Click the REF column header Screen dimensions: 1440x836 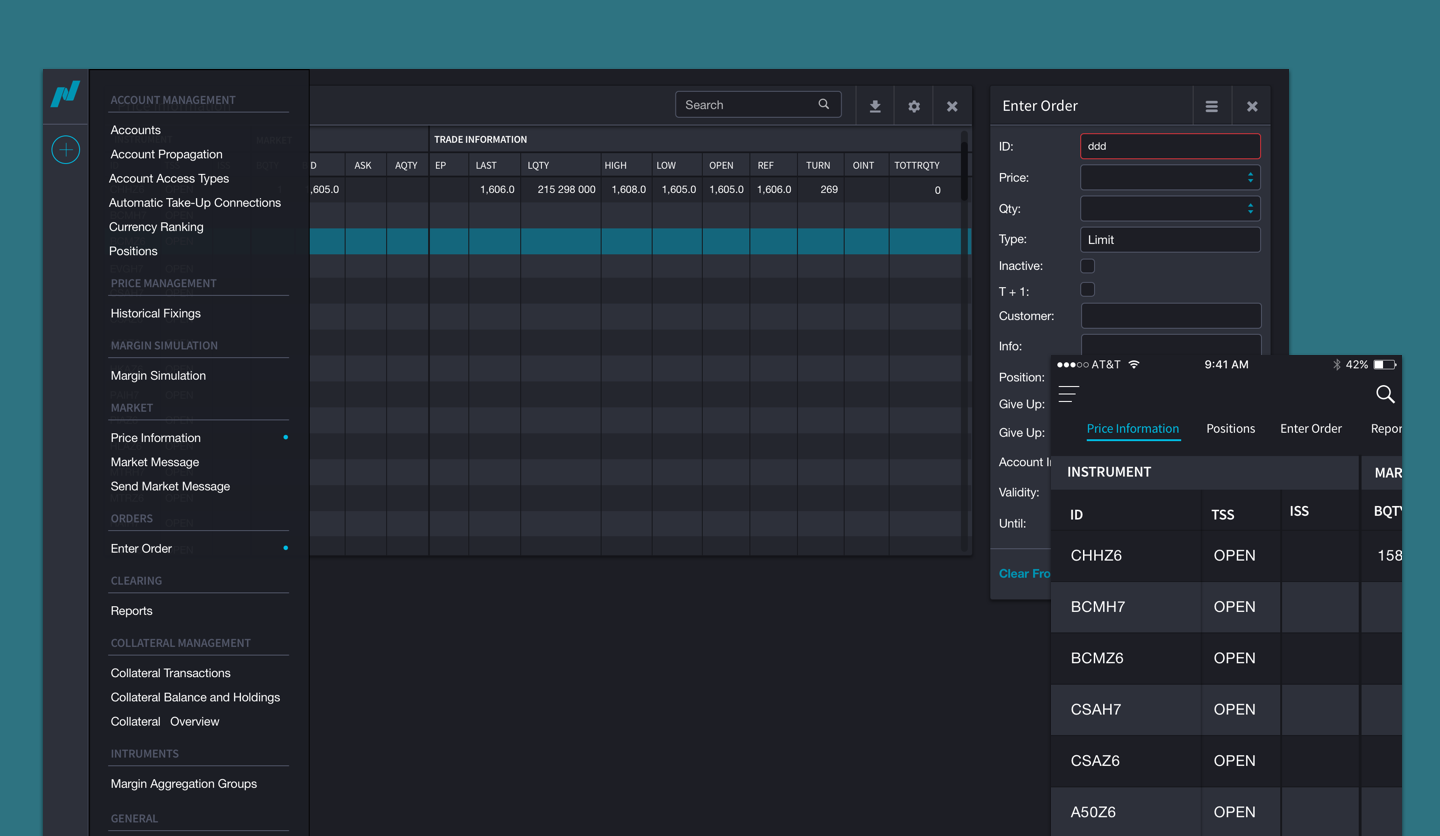(765, 165)
